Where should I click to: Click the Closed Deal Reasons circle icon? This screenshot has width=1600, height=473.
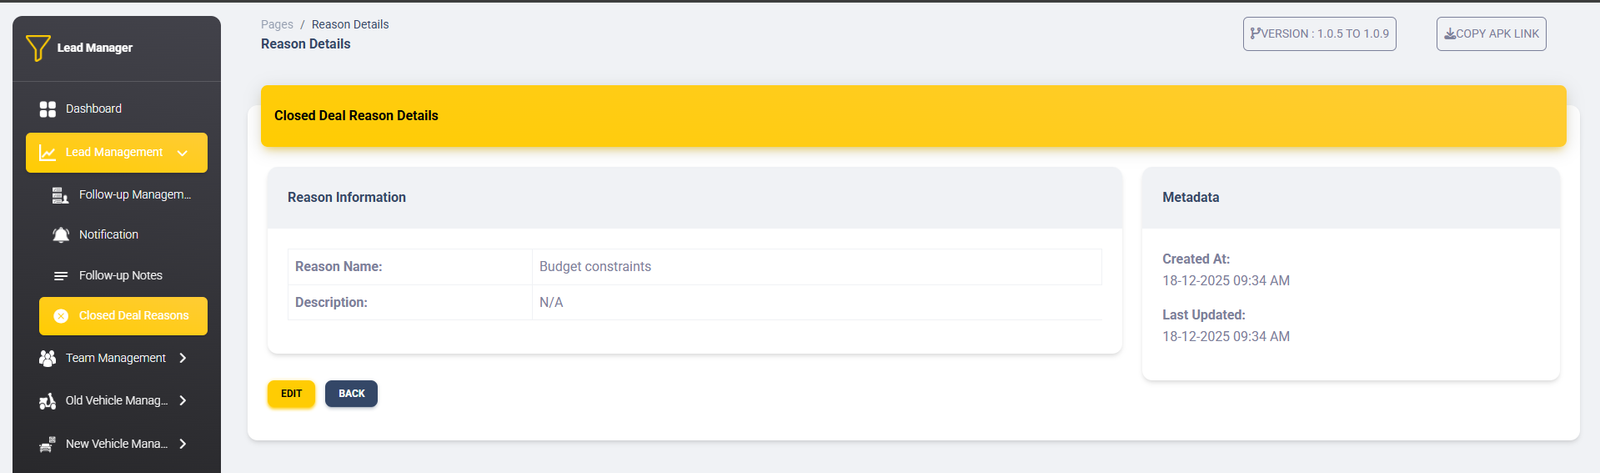click(x=60, y=316)
